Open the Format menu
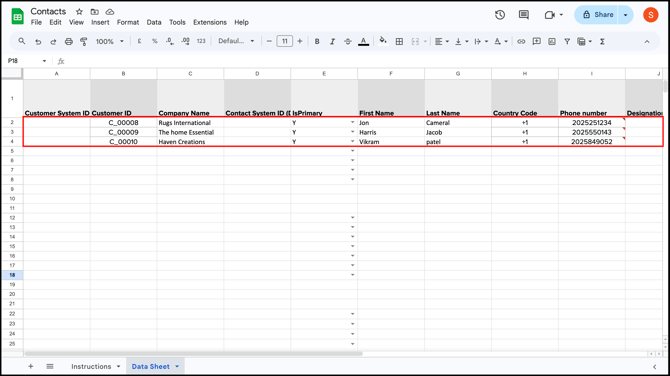Image resolution: width=670 pixels, height=376 pixels. point(128,22)
